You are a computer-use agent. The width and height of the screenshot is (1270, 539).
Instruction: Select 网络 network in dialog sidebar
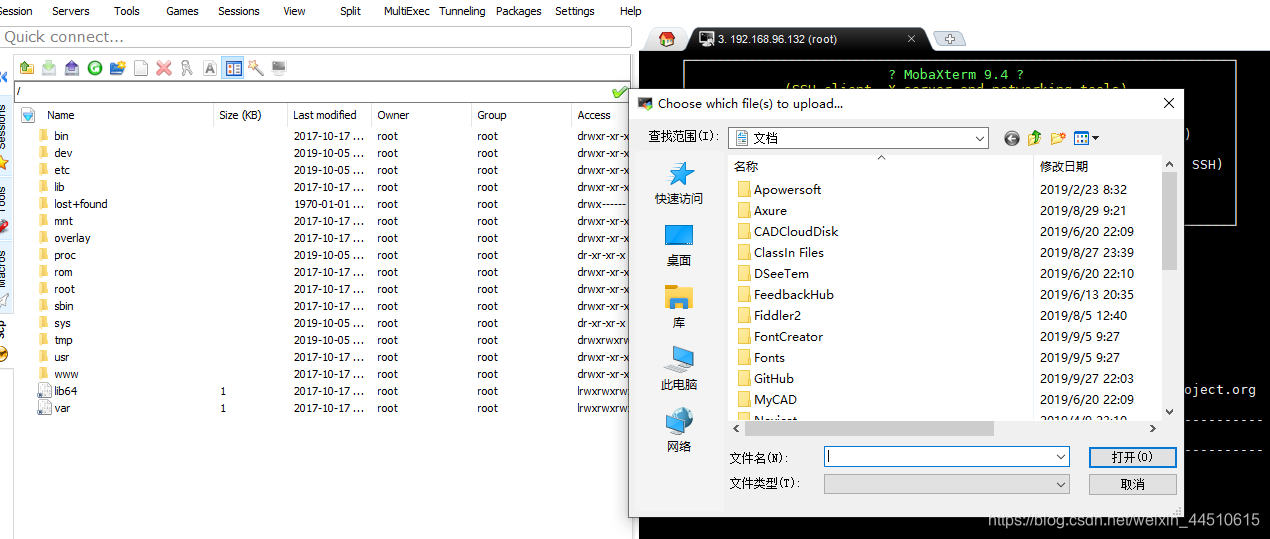coord(679,430)
